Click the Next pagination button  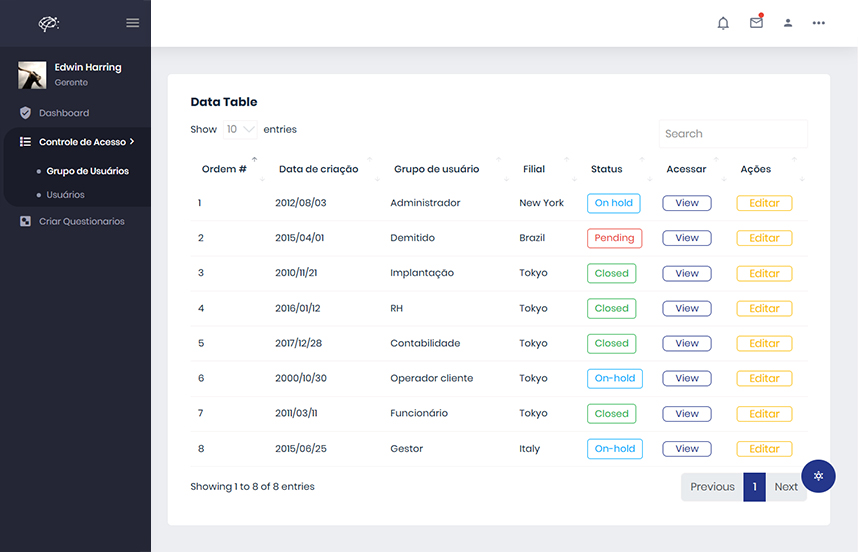[x=786, y=487]
